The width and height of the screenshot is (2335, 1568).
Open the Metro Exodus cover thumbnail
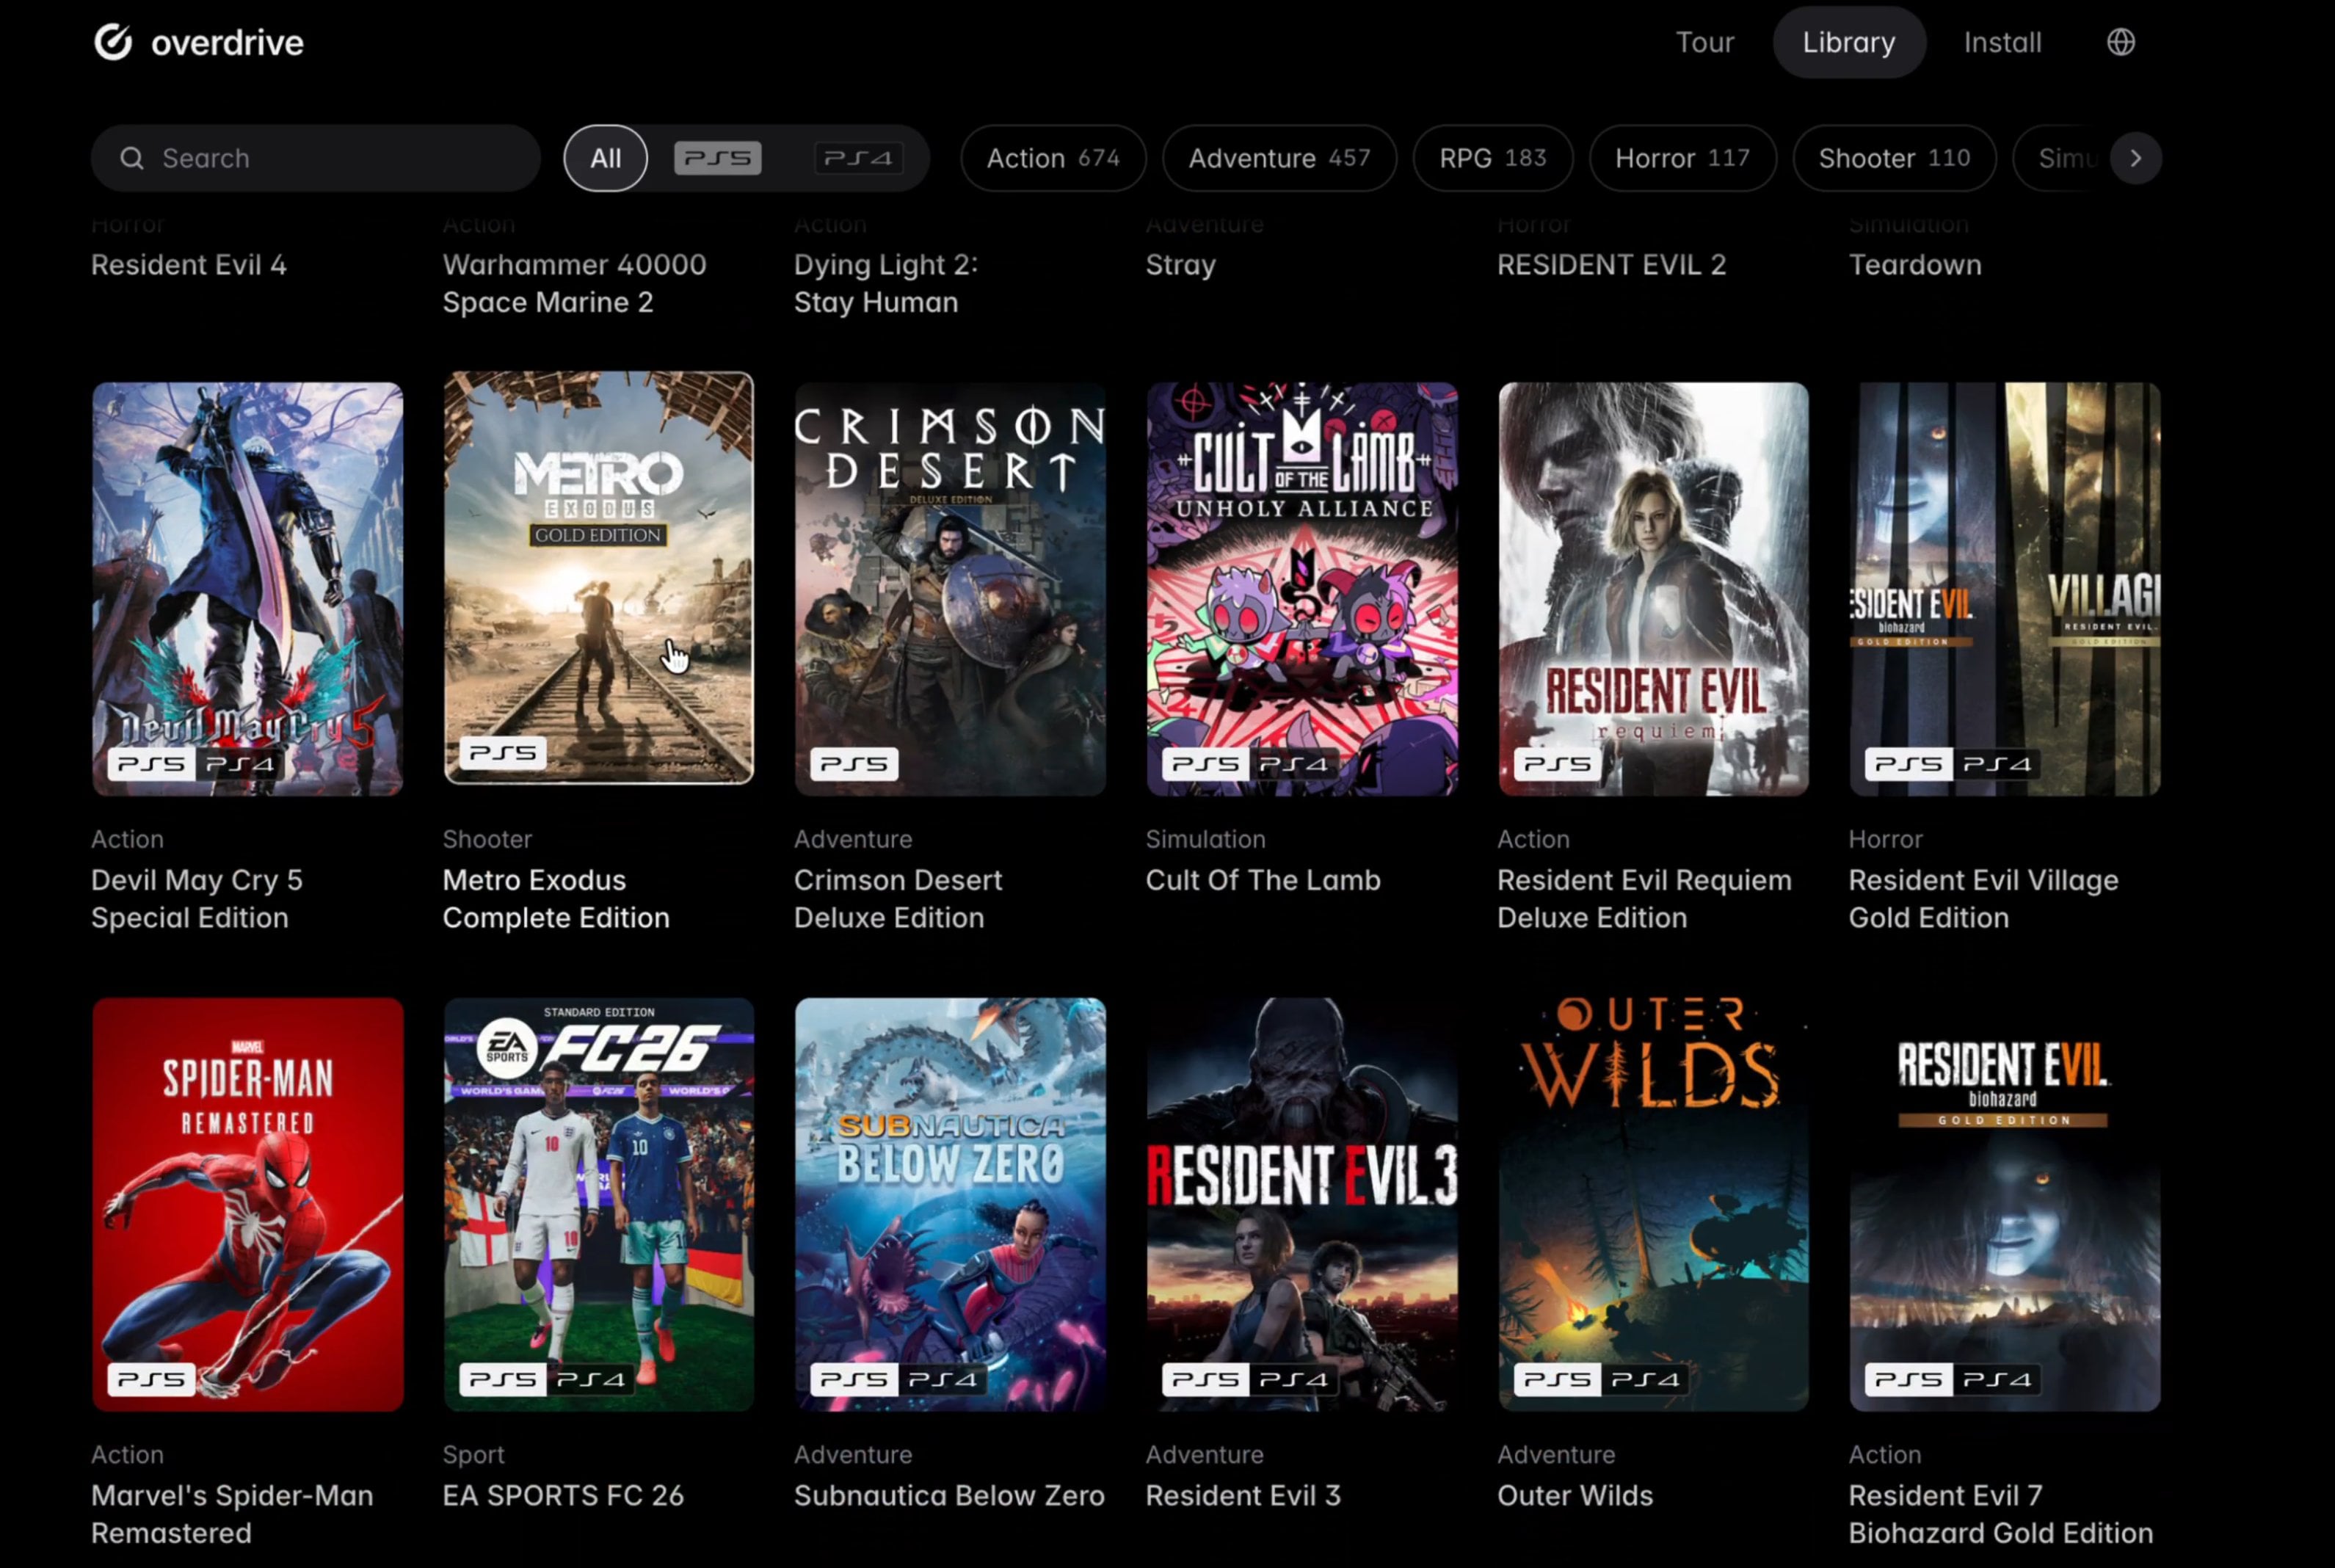(598, 578)
